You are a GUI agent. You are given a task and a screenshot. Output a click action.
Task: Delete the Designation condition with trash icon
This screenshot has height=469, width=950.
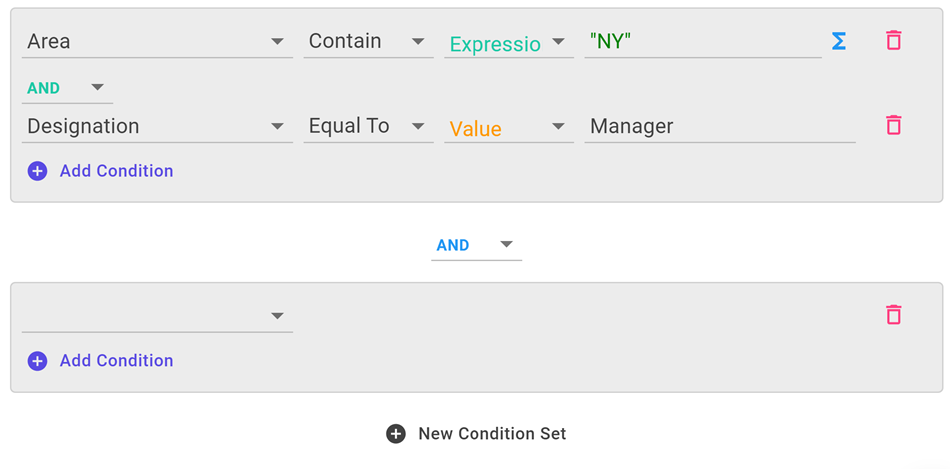tap(893, 126)
